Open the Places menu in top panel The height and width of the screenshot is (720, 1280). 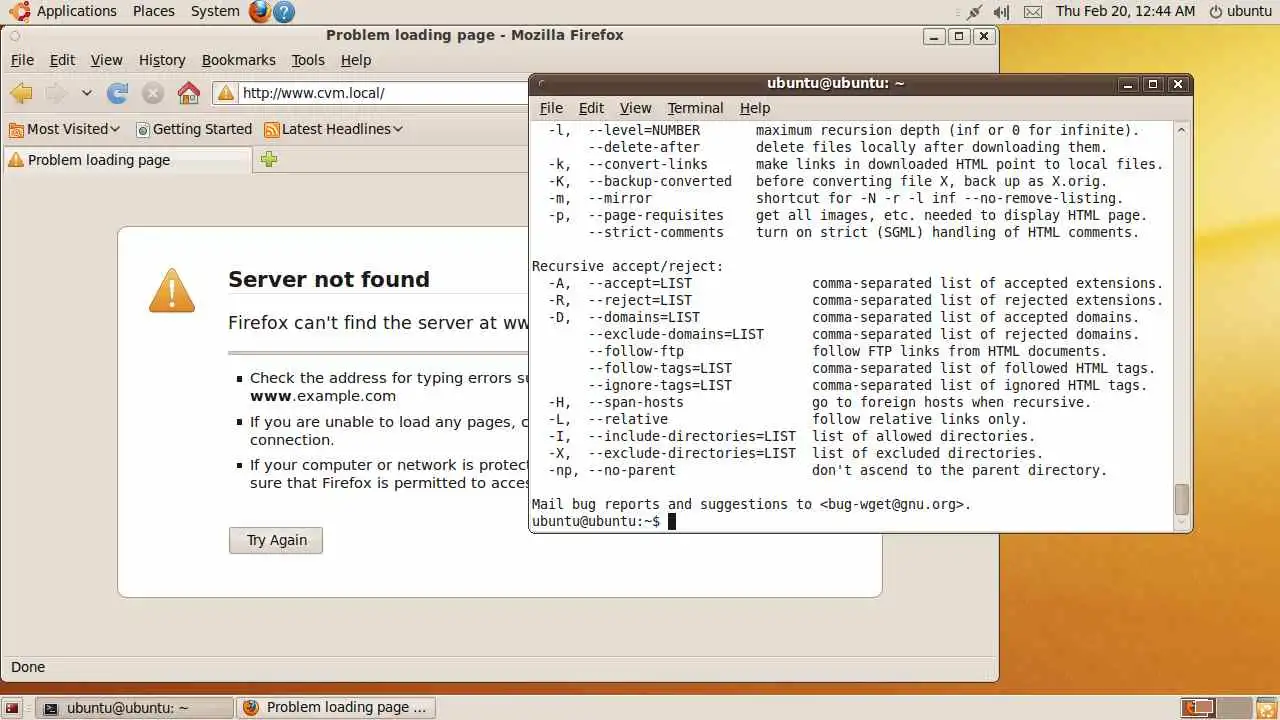click(x=154, y=11)
